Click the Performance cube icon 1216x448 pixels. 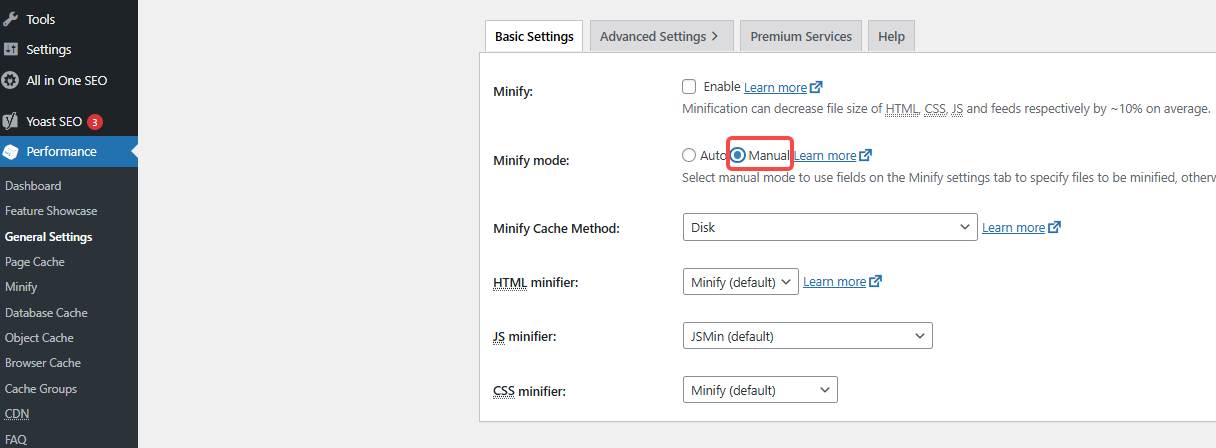click(11, 152)
